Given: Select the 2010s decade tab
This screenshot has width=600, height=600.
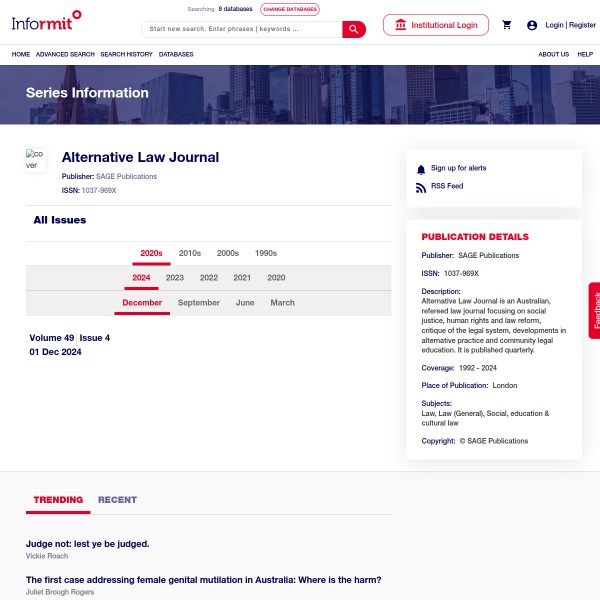Looking at the screenshot, I should point(190,254).
